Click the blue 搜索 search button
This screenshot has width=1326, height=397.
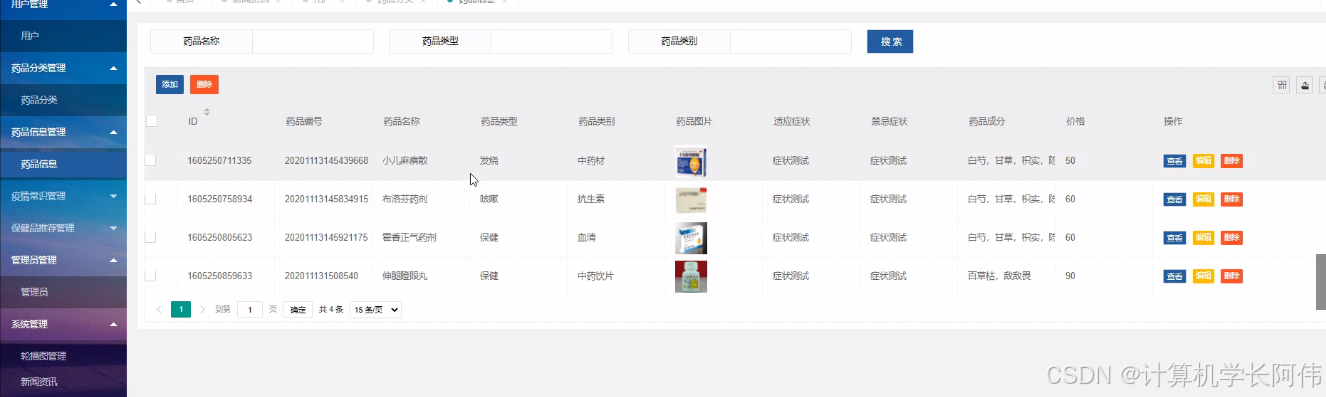(x=890, y=41)
